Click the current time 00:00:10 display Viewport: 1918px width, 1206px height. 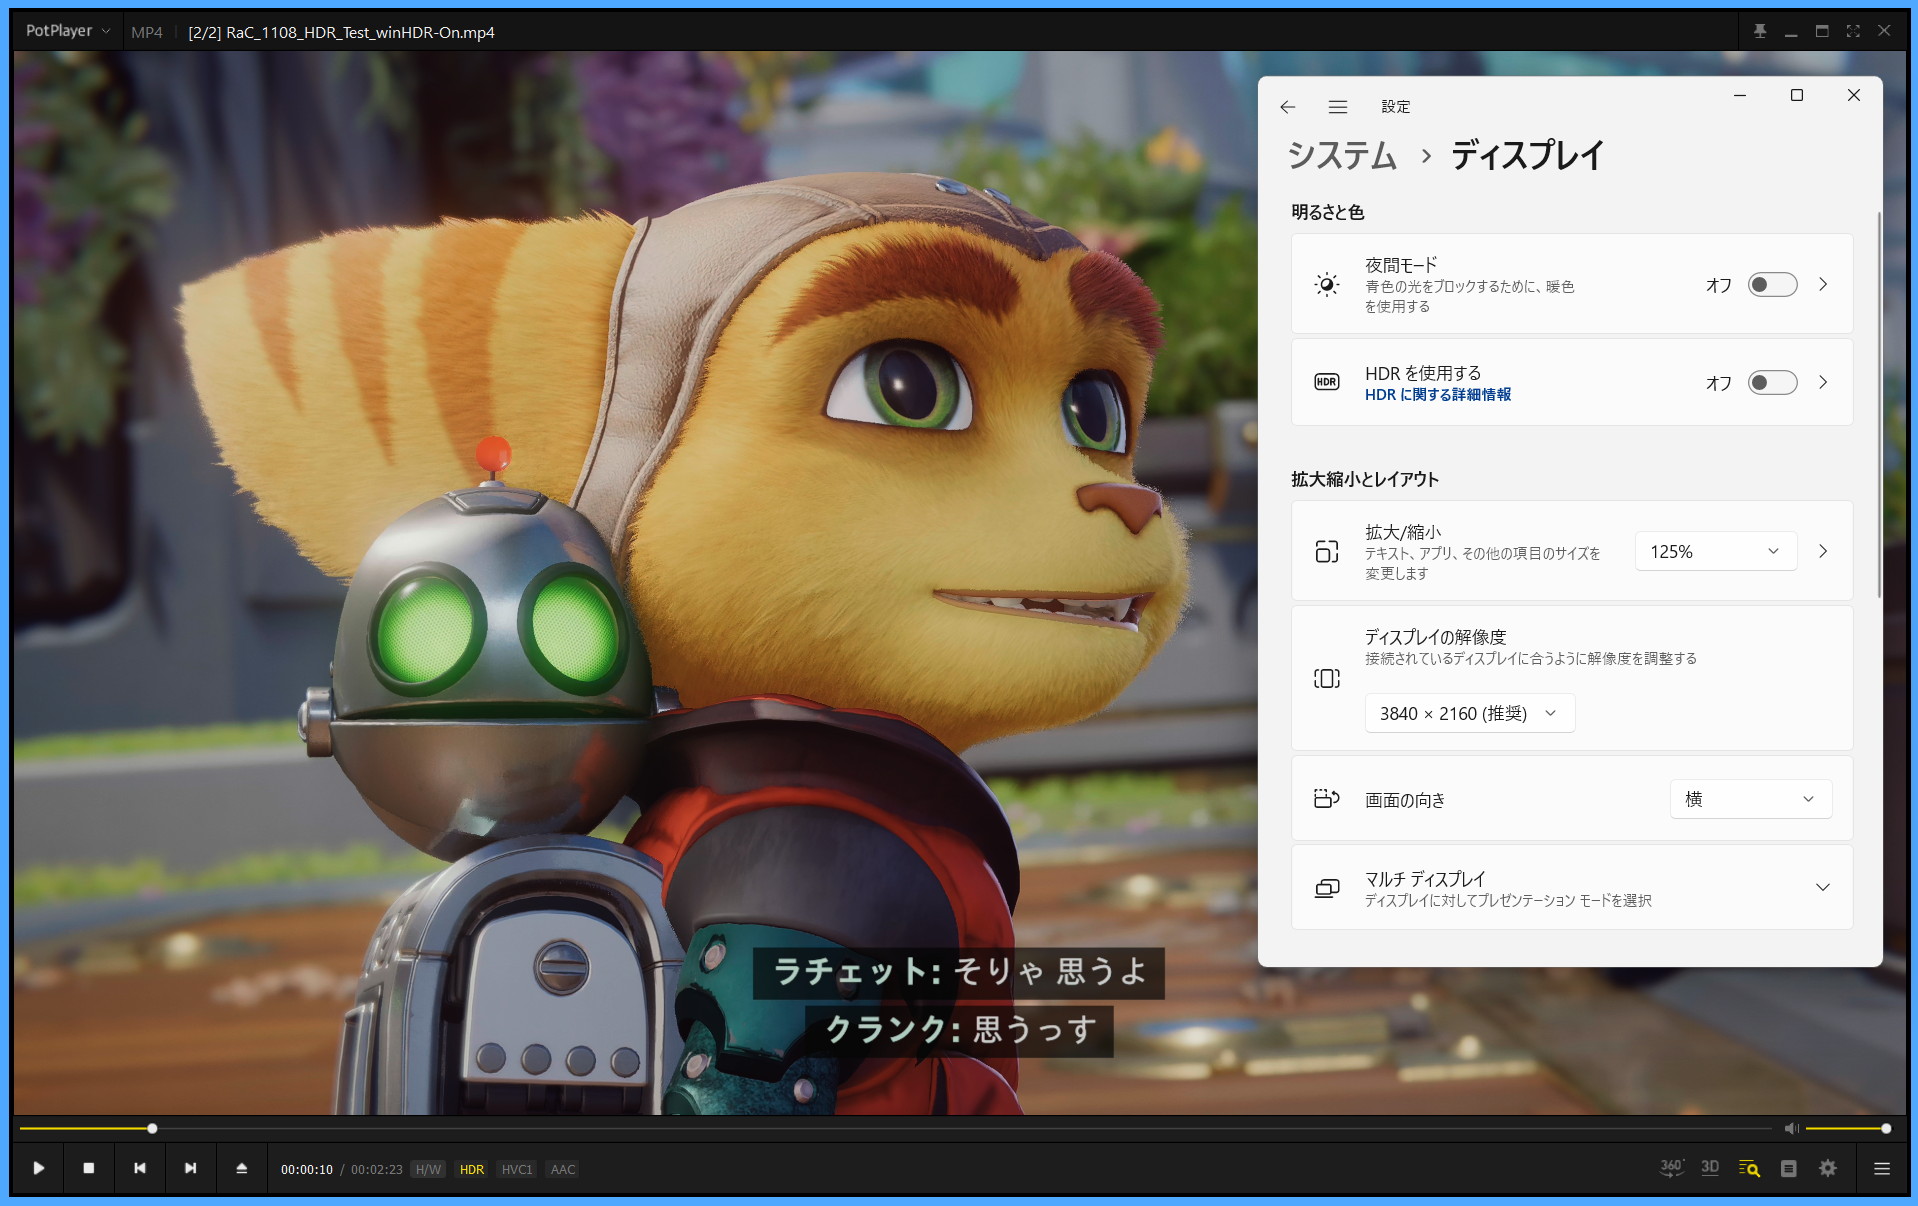pyautogui.click(x=306, y=1169)
